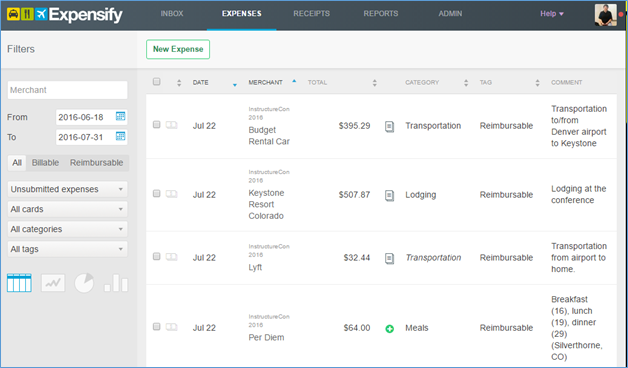Open All tags dropdown
Image resolution: width=628 pixels, height=368 pixels.
(x=67, y=249)
